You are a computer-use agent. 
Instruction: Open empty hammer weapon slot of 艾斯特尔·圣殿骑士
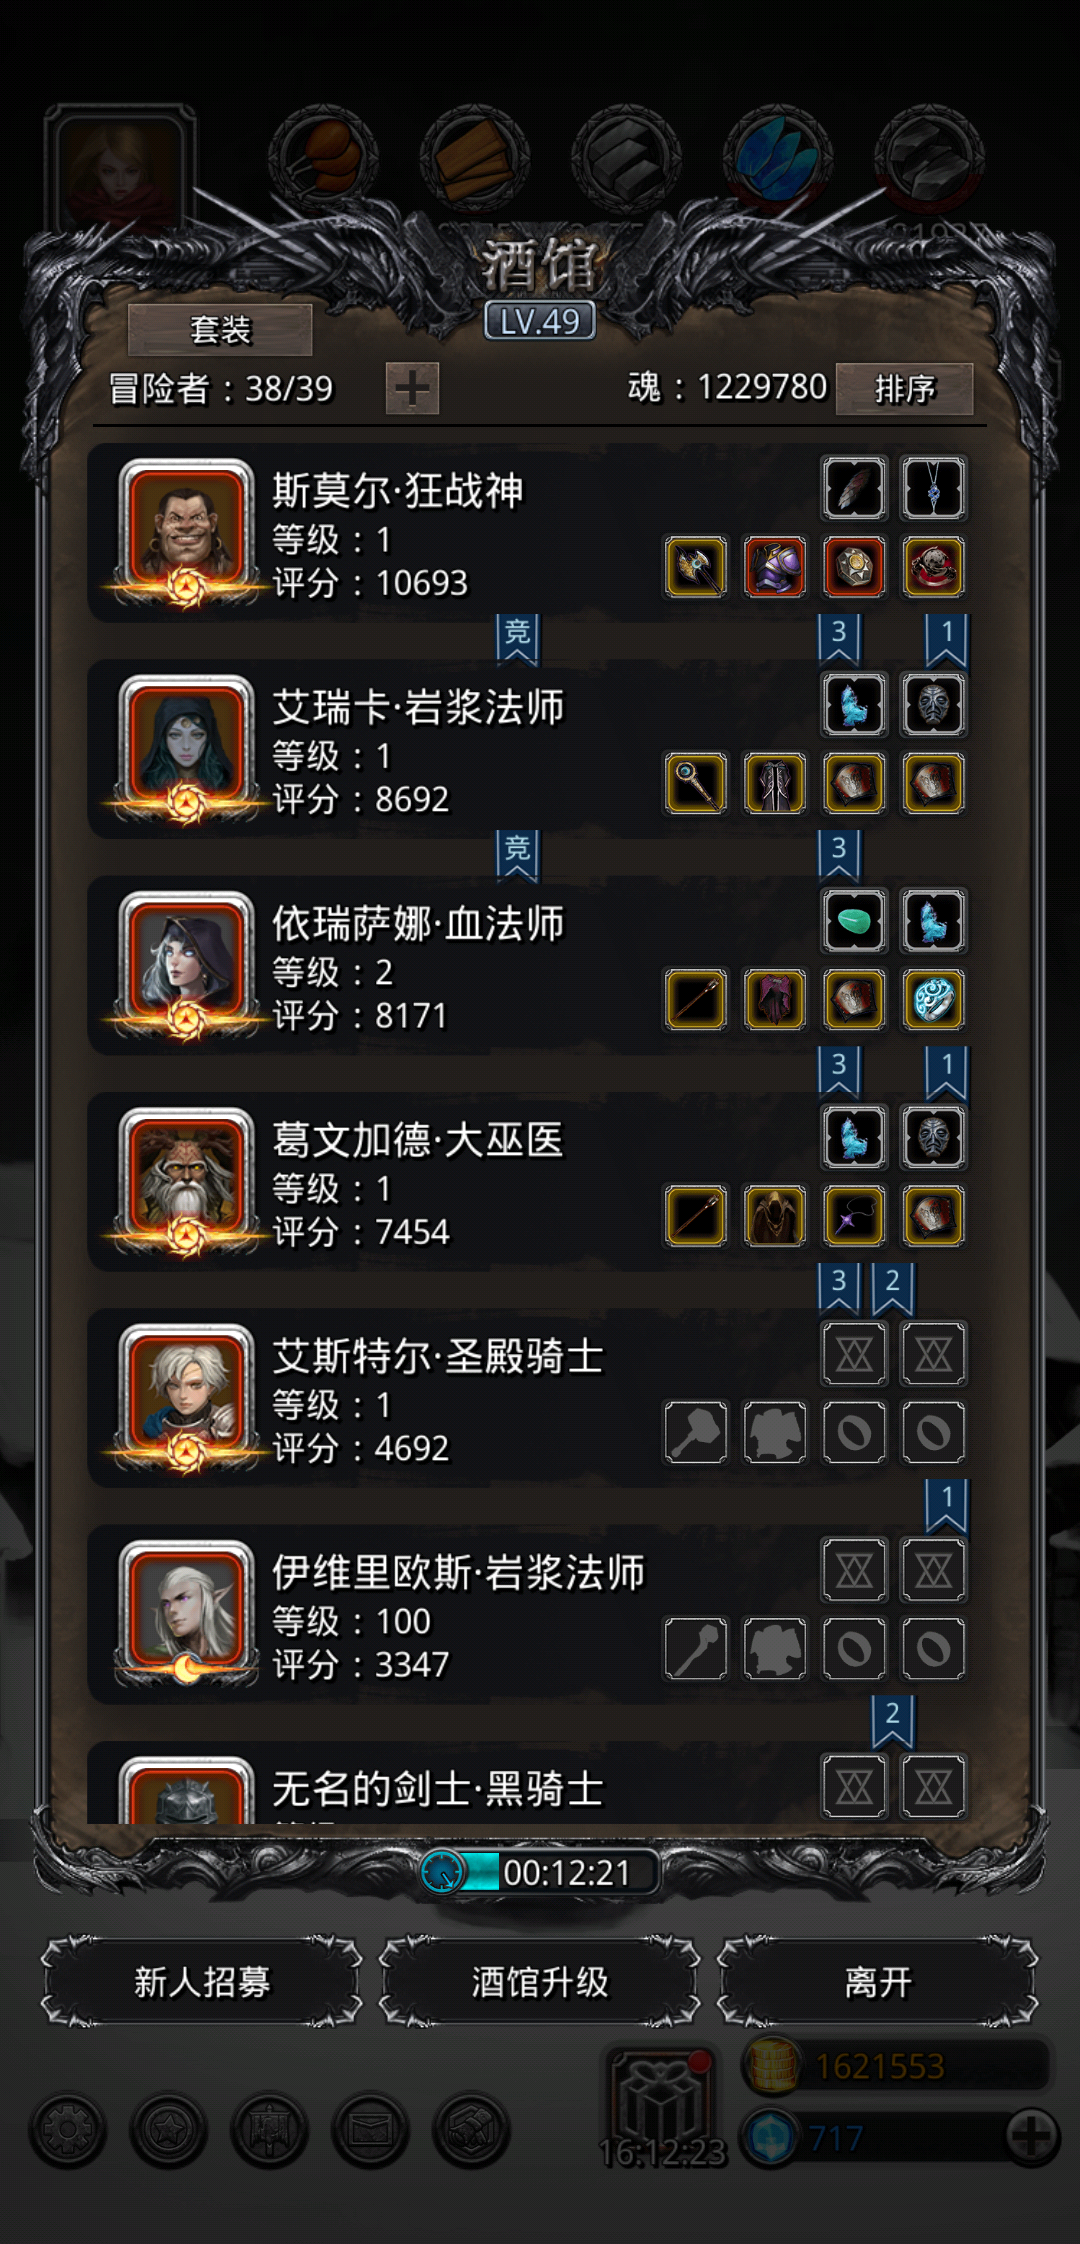(x=696, y=1432)
